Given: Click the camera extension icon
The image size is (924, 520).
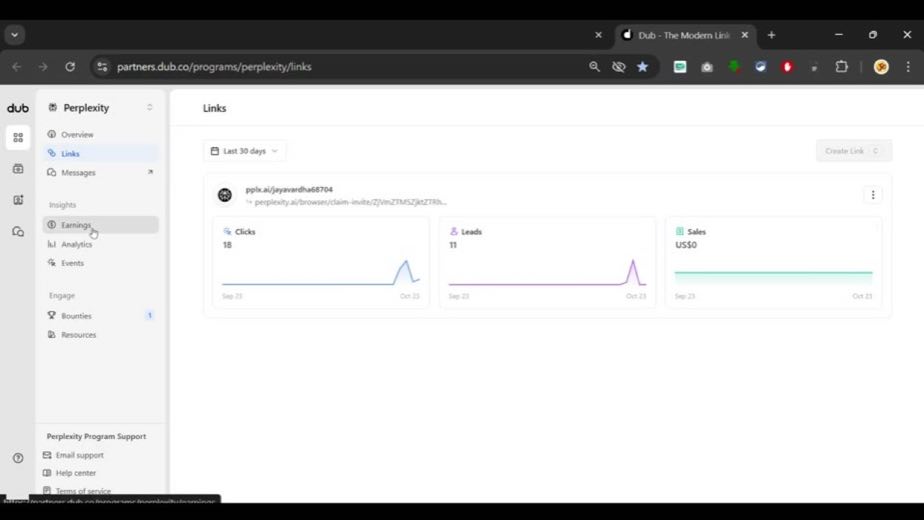Looking at the screenshot, I should pyautogui.click(x=707, y=67).
